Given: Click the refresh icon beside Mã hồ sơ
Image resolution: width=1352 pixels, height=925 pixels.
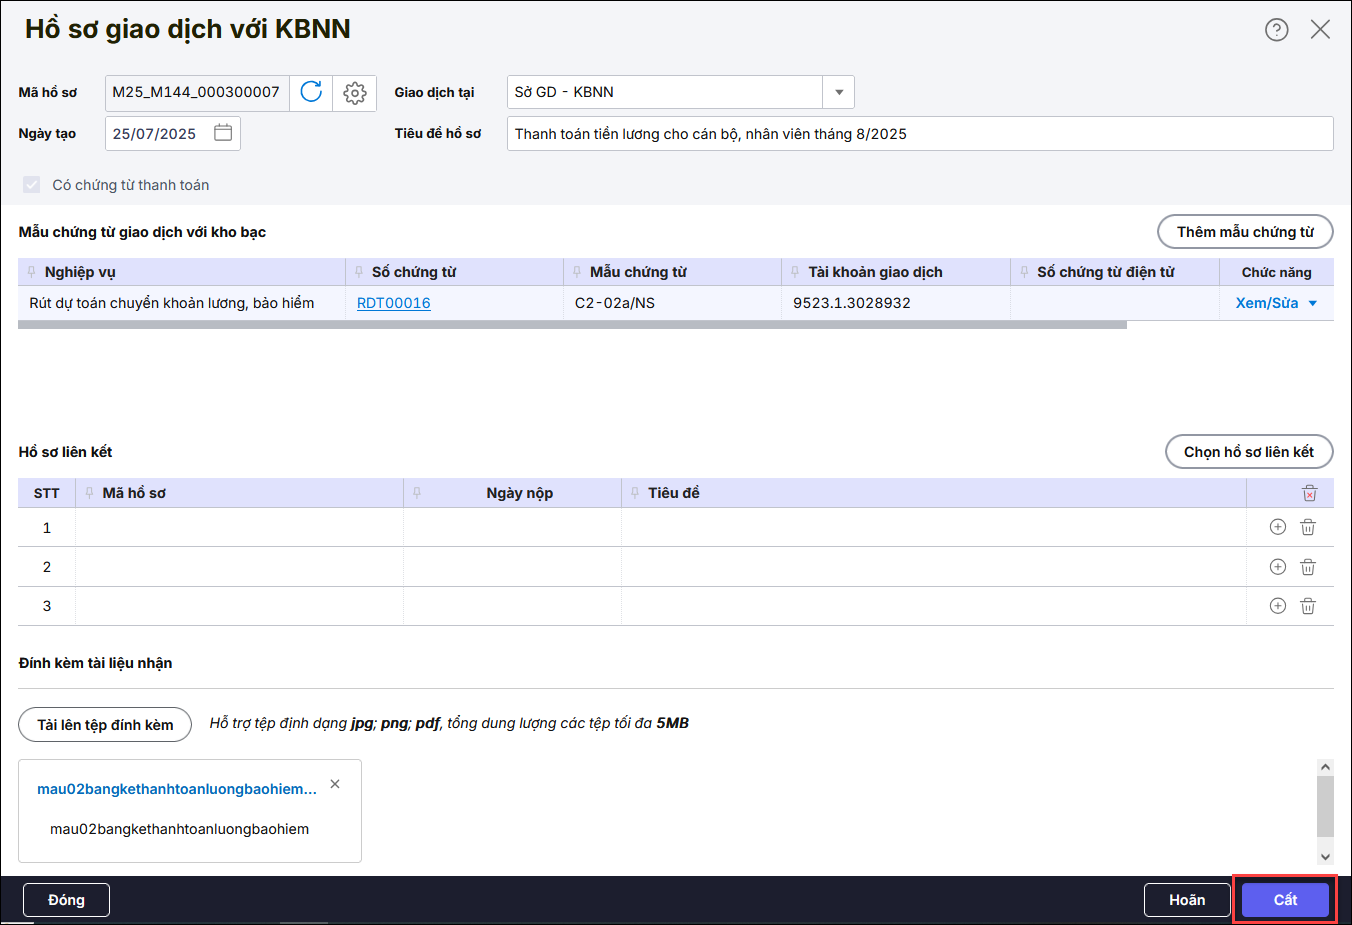Looking at the screenshot, I should (311, 92).
